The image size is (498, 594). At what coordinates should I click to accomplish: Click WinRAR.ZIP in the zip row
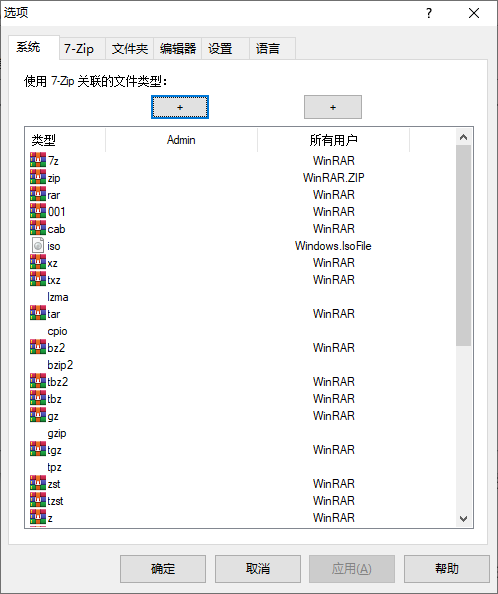pyautogui.click(x=334, y=178)
